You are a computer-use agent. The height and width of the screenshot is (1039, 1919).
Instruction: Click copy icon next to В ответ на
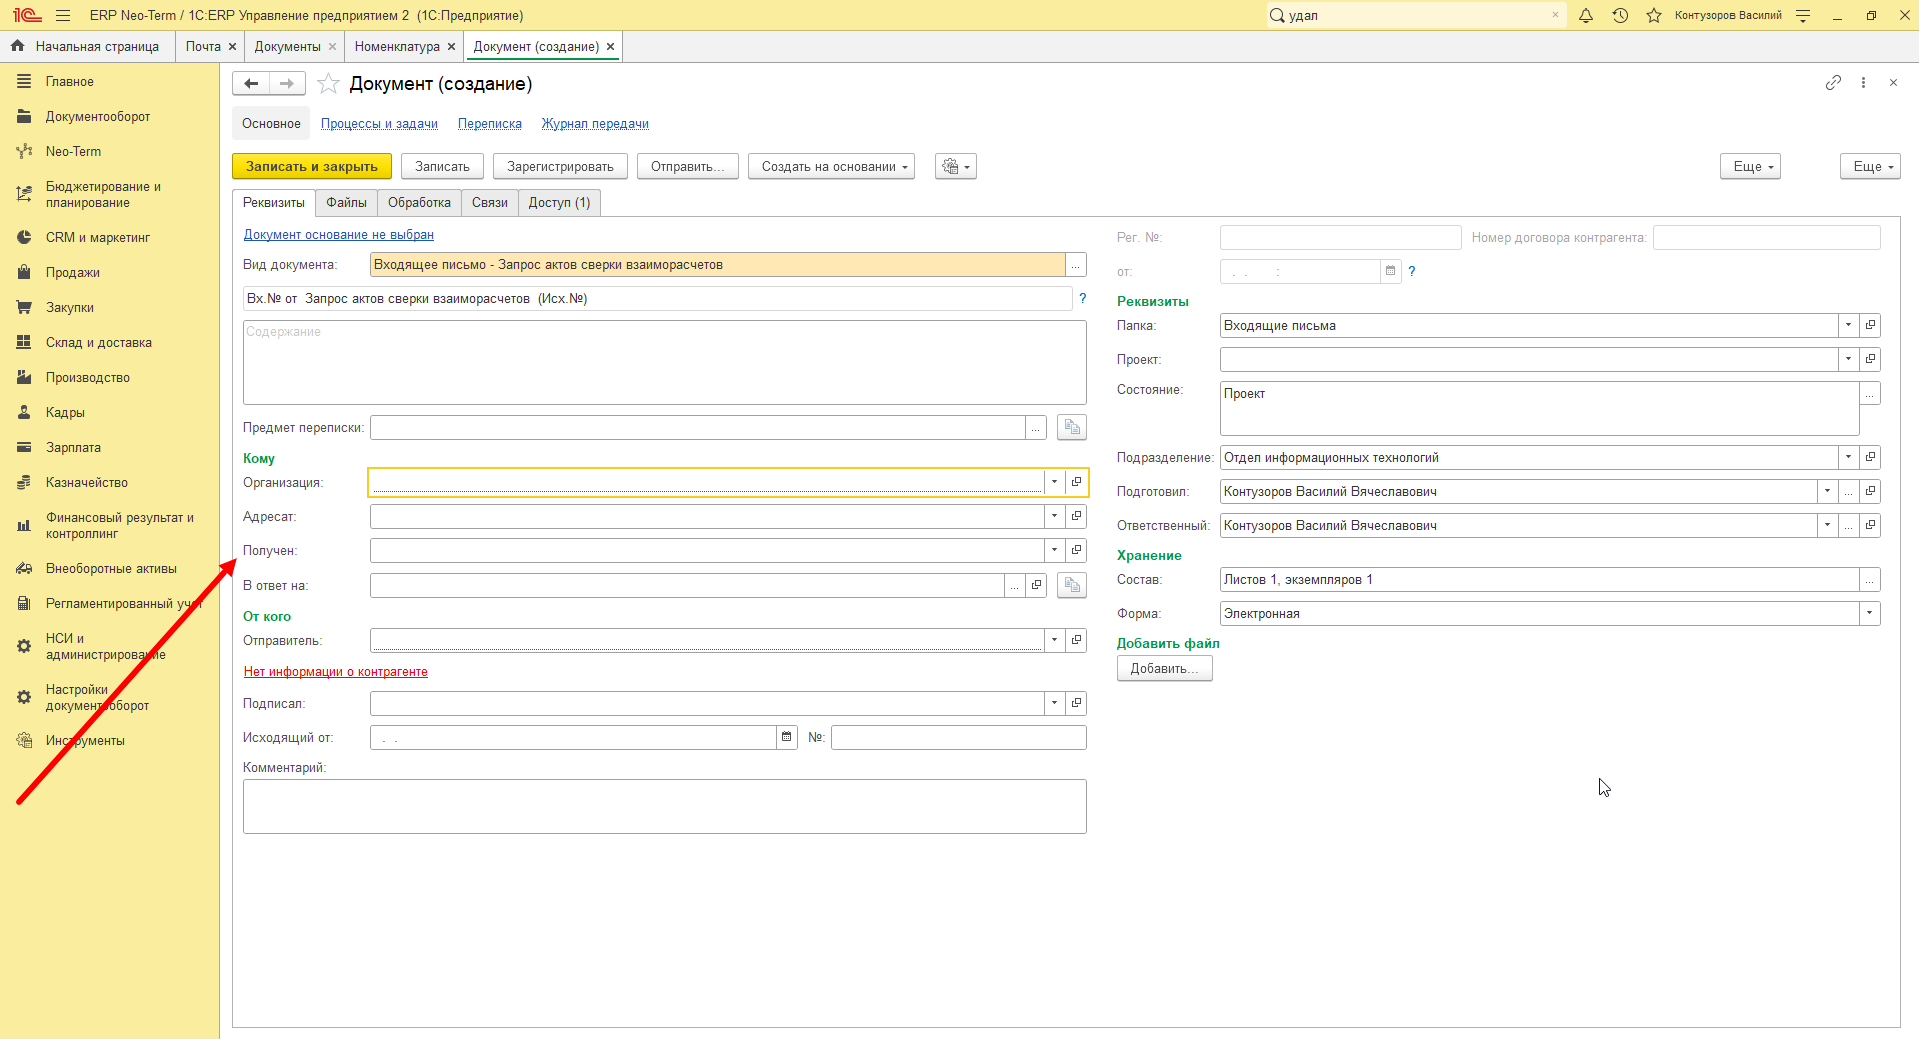click(x=1072, y=585)
